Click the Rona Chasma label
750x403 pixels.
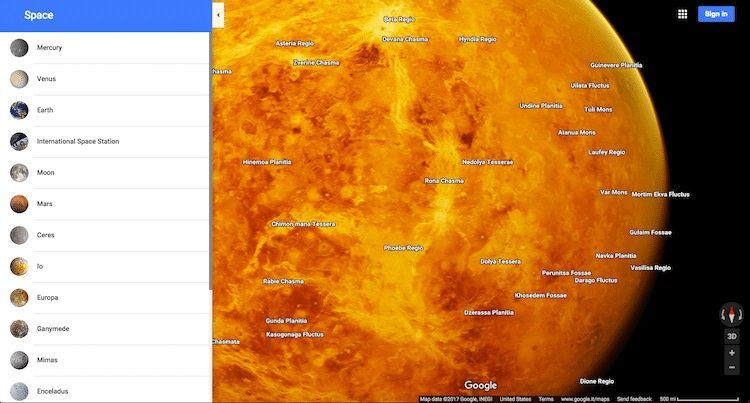(444, 181)
